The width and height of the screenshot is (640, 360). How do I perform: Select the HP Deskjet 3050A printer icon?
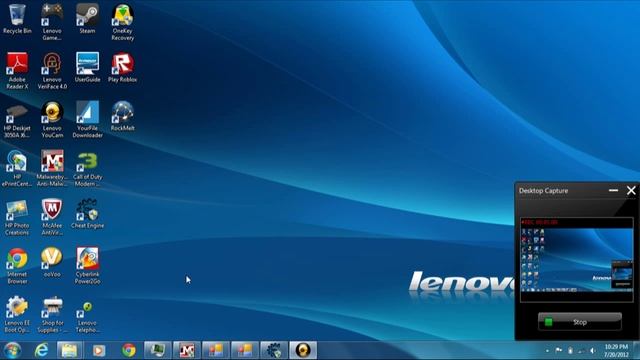tap(17, 119)
